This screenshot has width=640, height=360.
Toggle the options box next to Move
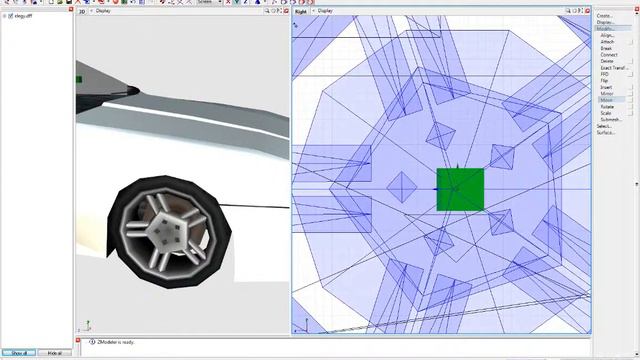click(x=630, y=100)
